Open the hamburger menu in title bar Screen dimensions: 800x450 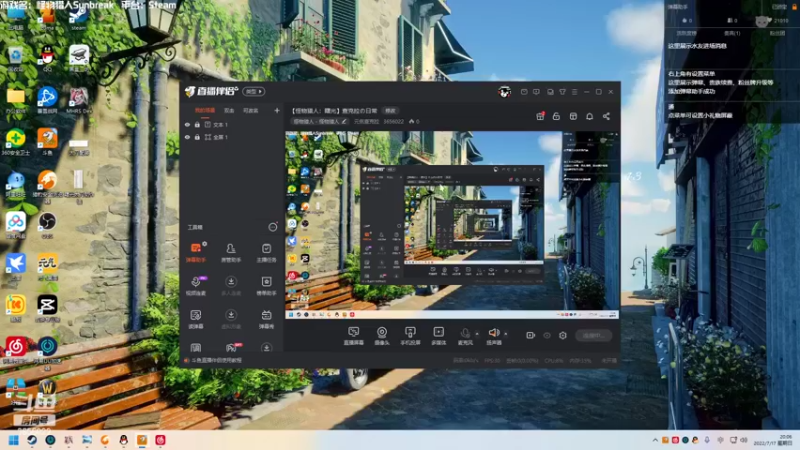(x=574, y=92)
